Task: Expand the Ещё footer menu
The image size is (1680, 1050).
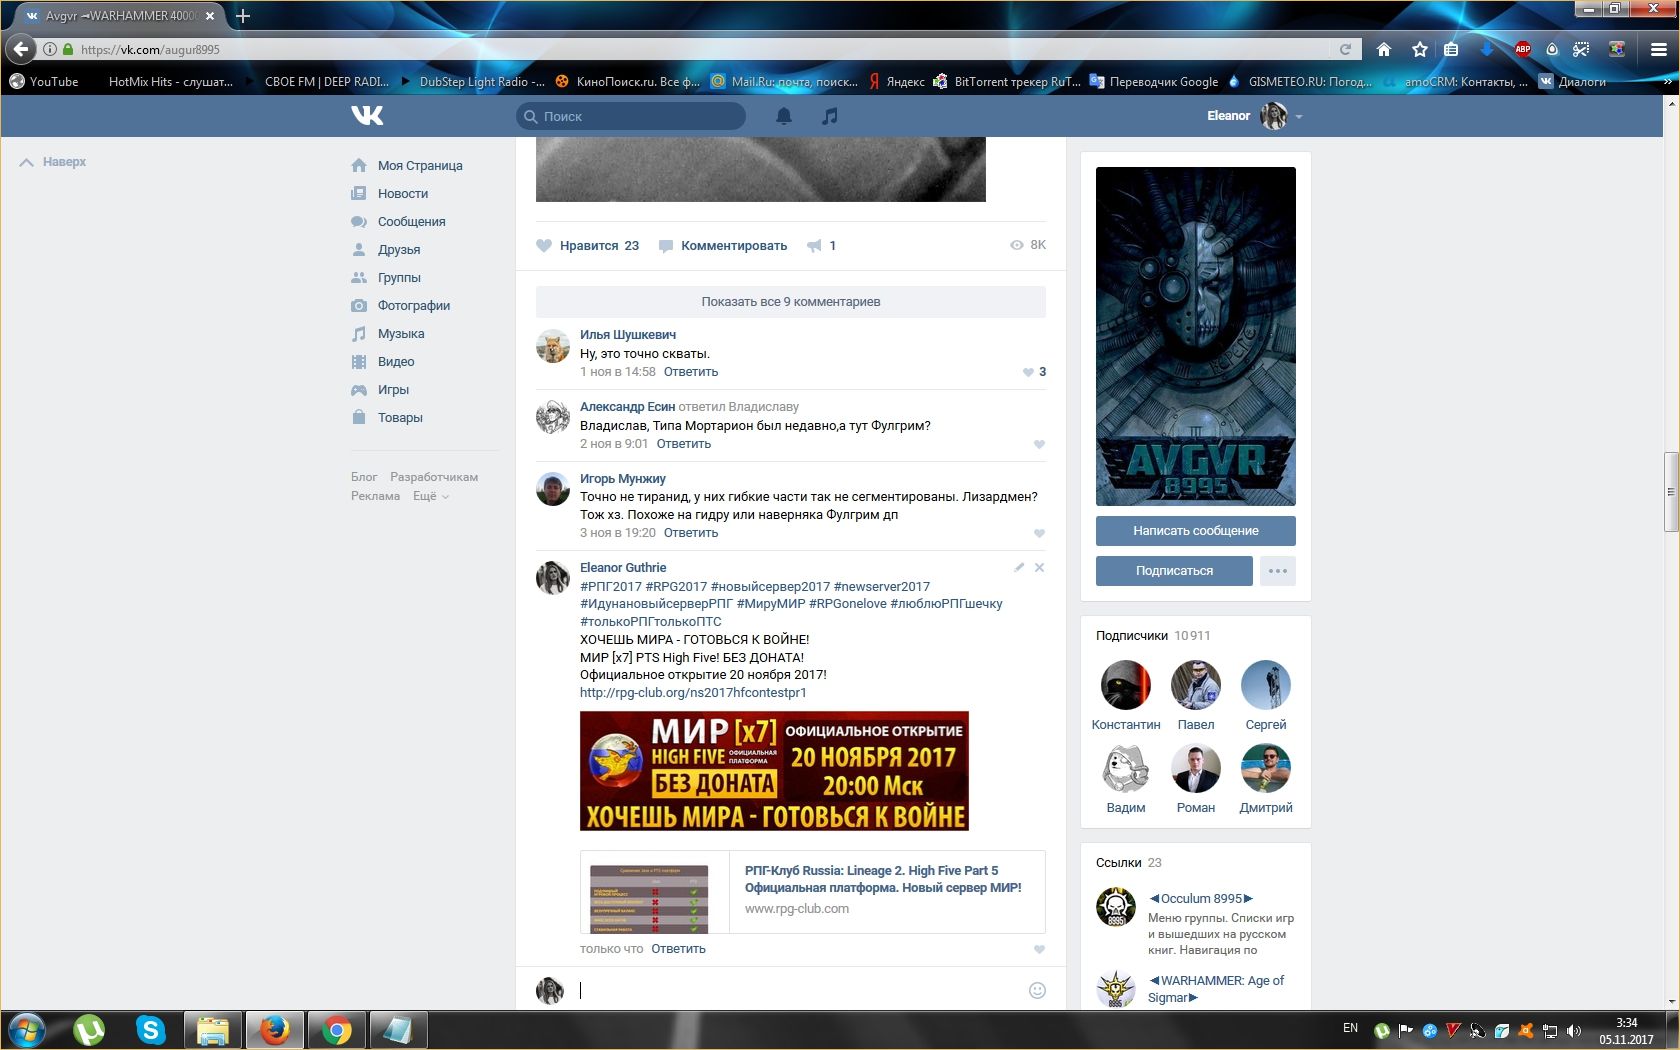Action: tap(430, 496)
